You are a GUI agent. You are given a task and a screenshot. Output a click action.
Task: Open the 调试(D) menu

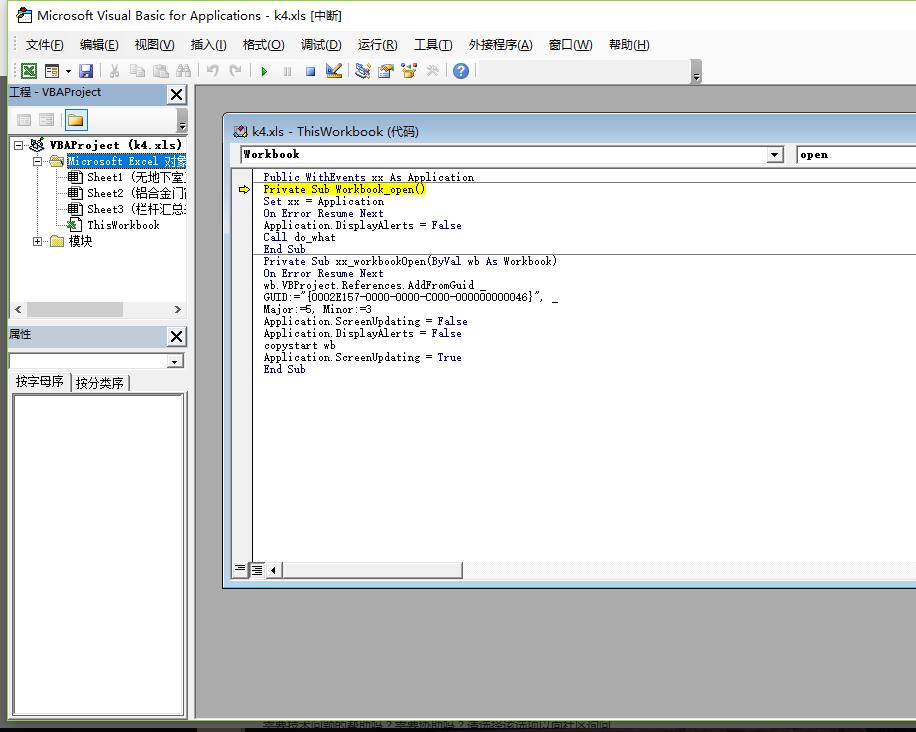(320, 45)
